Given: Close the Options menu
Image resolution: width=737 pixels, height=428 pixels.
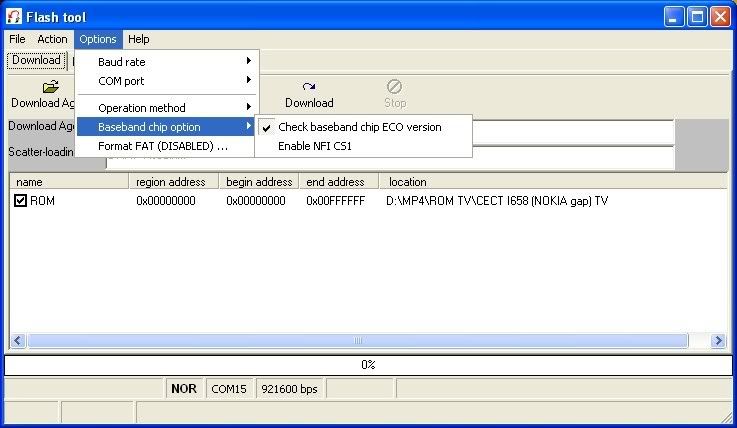Looking at the screenshot, I should pyautogui.click(x=98, y=39).
